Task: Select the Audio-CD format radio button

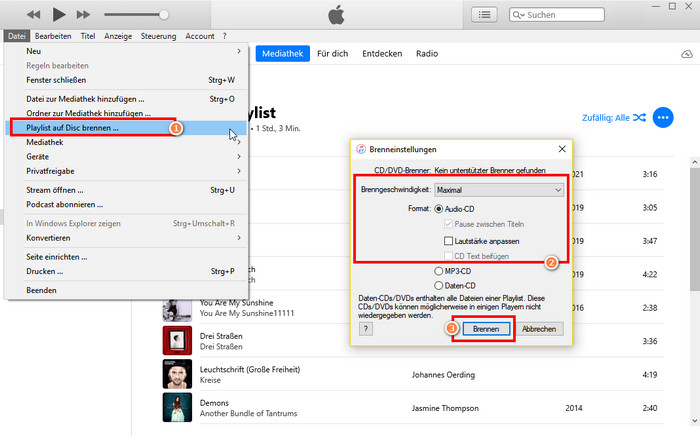Action: coord(439,209)
